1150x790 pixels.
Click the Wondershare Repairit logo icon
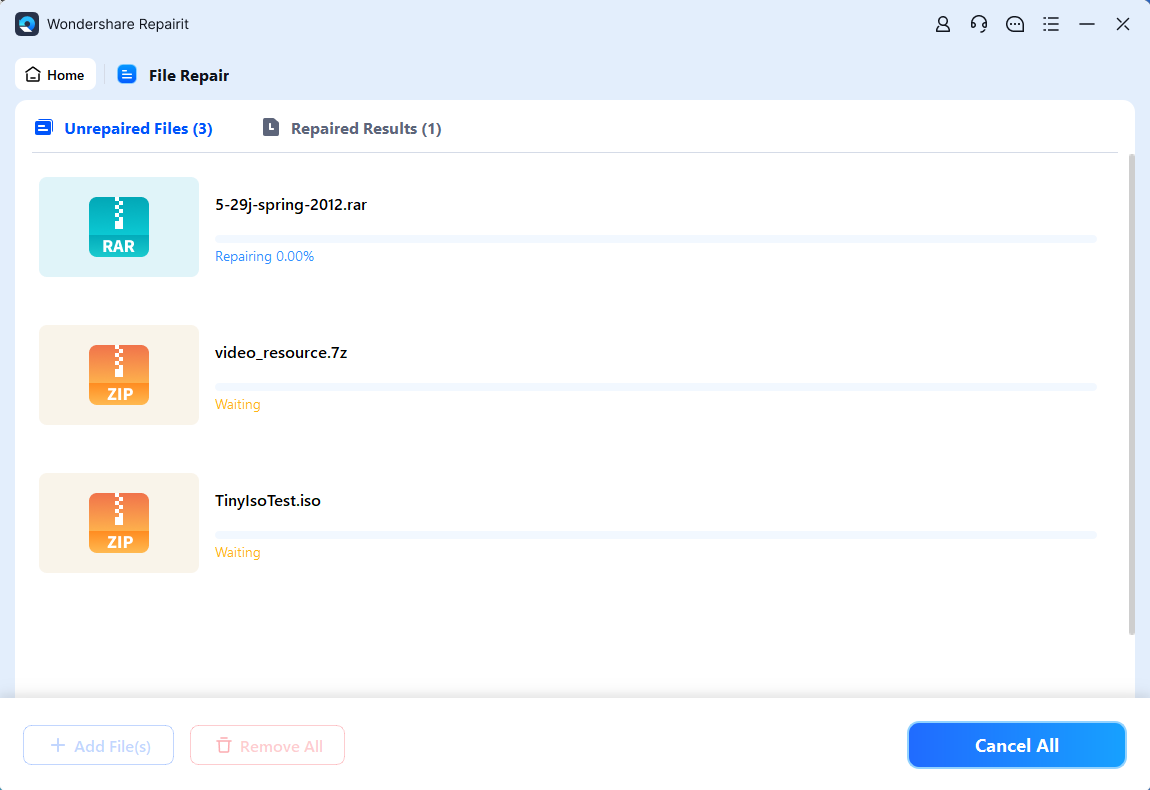click(27, 24)
